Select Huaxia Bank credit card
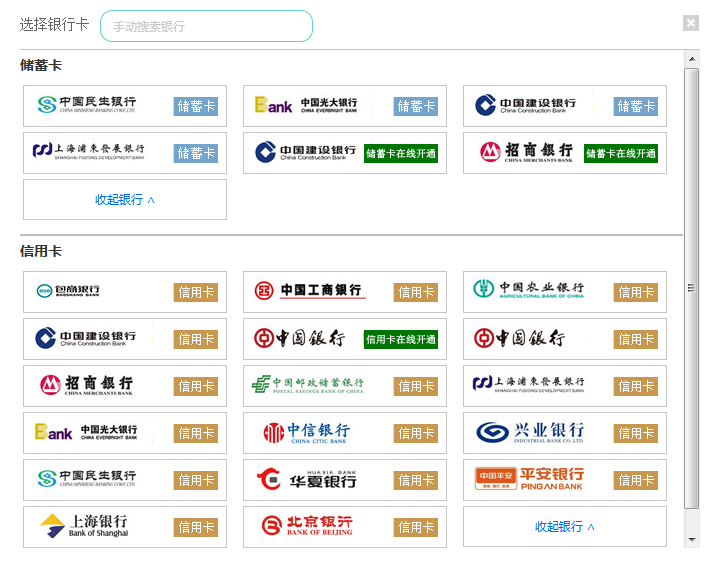717x566 pixels. click(345, 481)
